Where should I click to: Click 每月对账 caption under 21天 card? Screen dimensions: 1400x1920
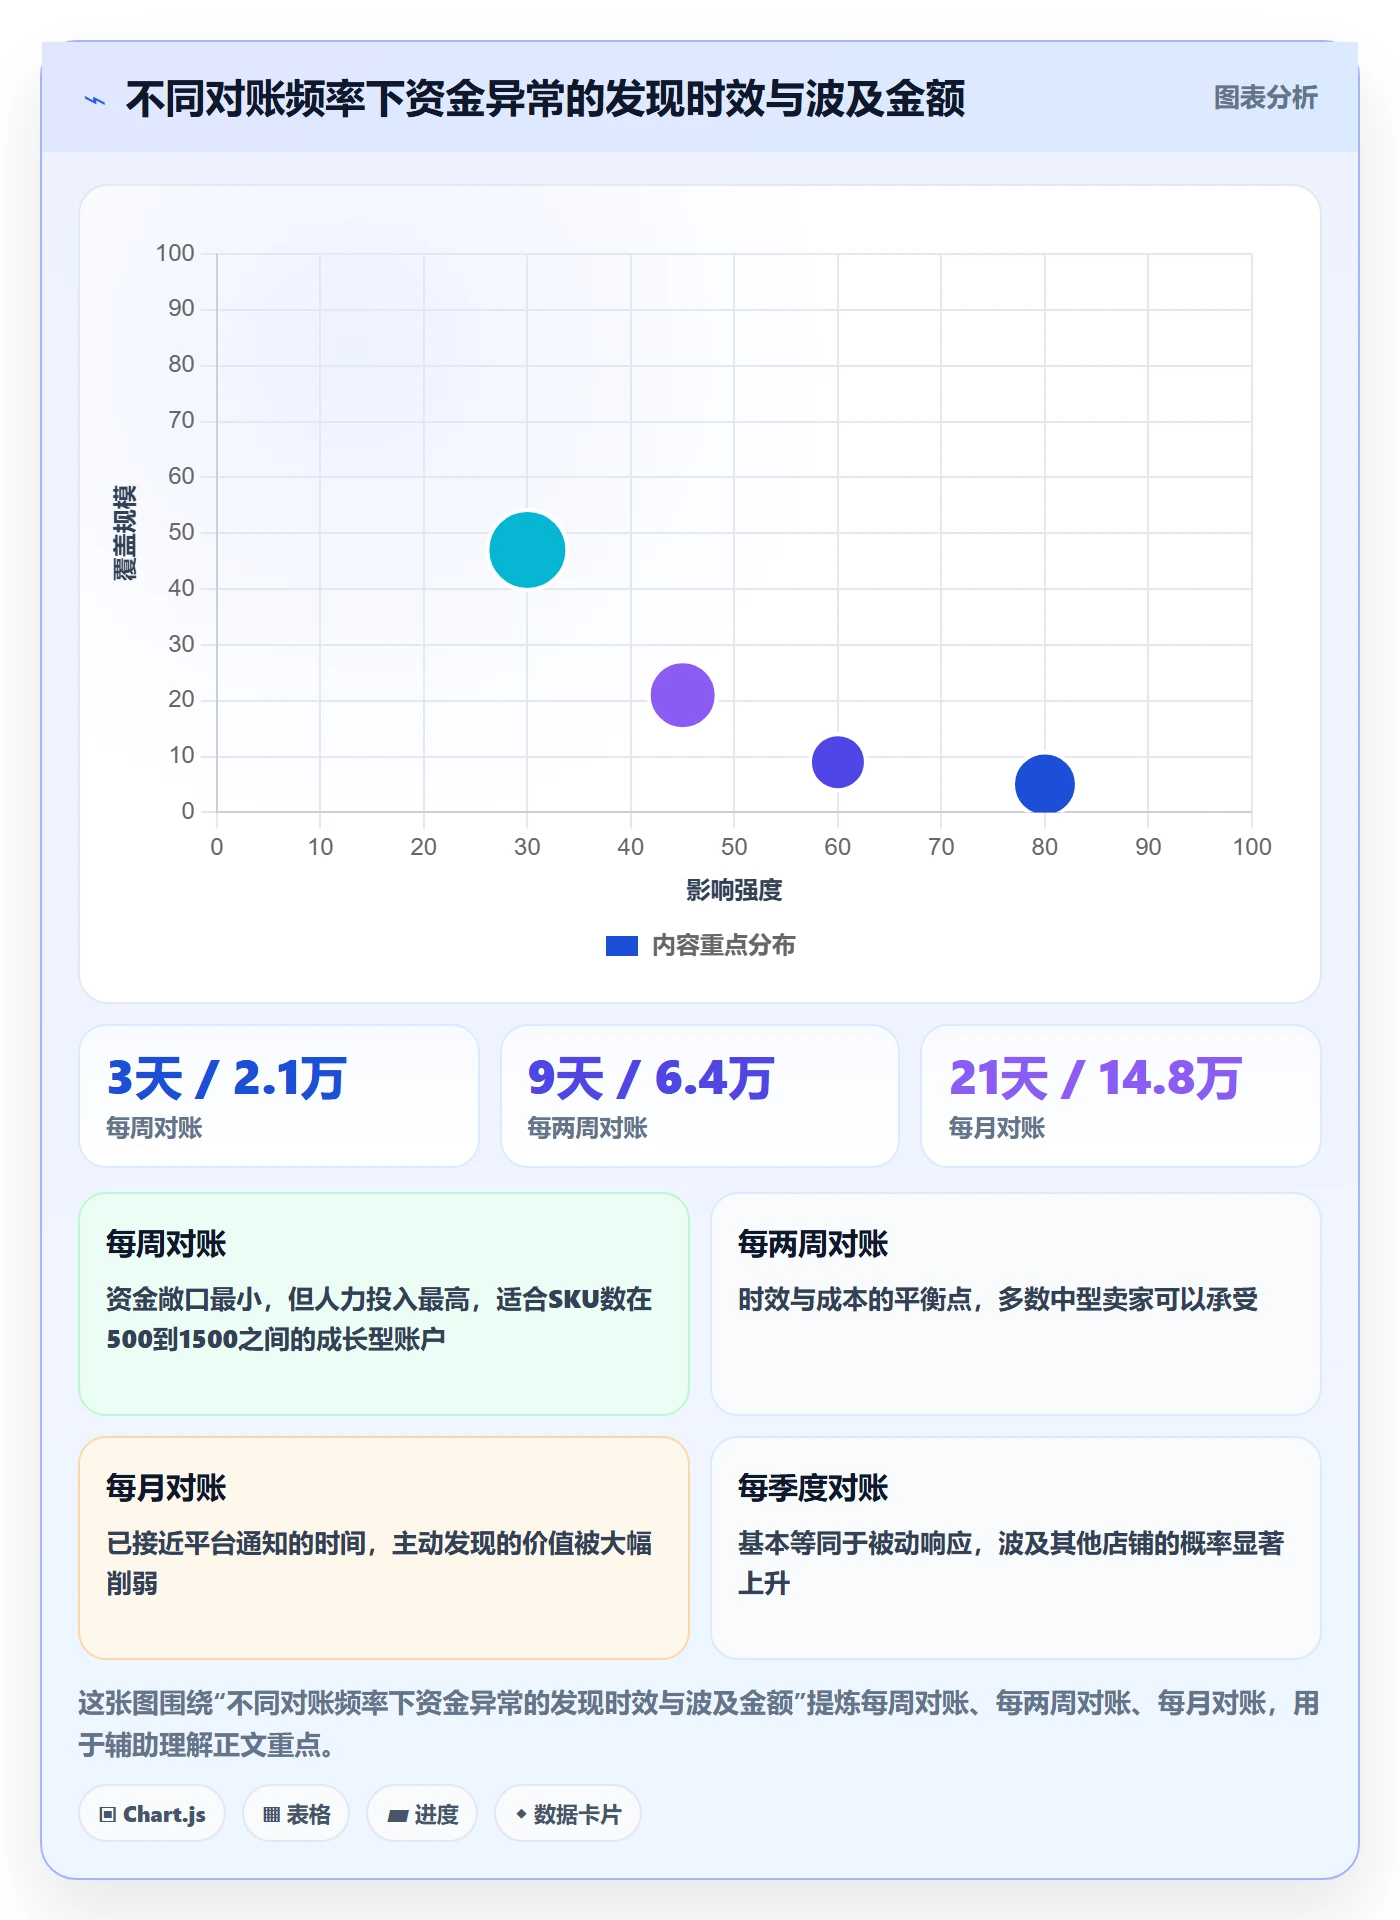(x=996, y=1129)
